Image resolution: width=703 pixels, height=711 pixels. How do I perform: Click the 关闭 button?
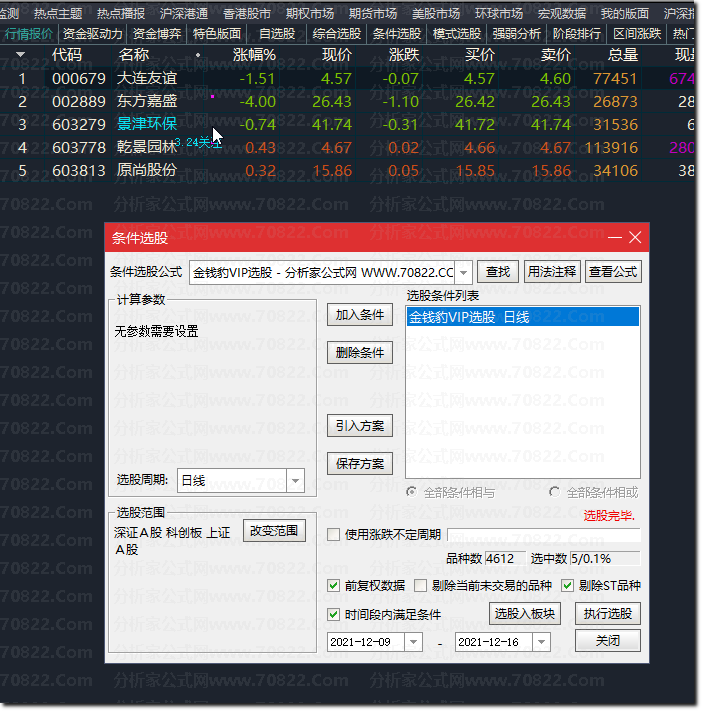pos(608,640)
